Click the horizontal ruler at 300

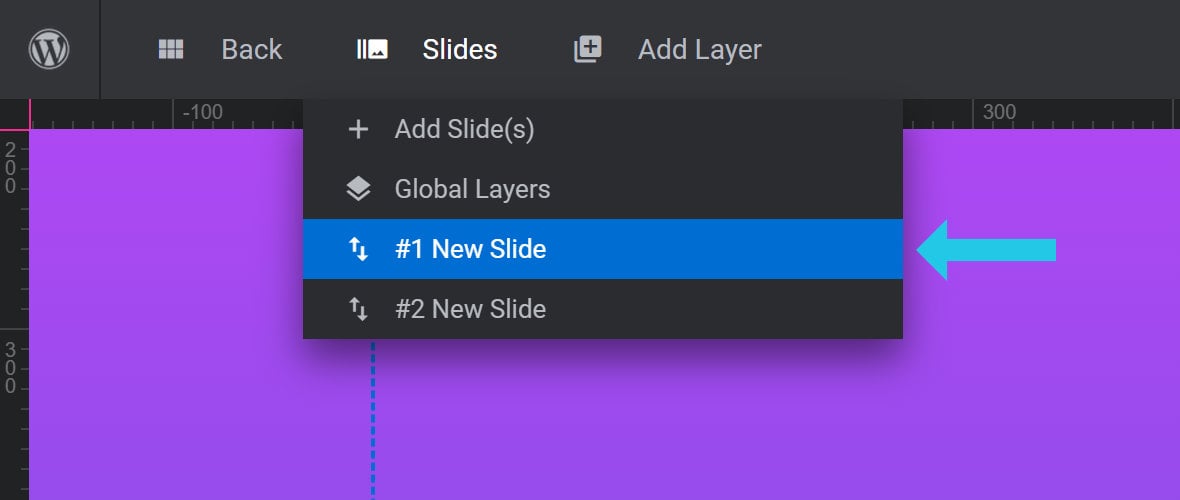pos(999,113)
